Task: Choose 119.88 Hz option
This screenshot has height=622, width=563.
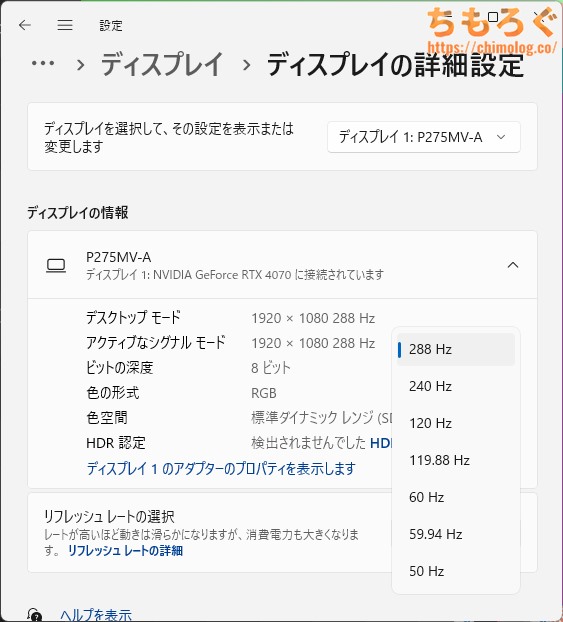Action: click(x=456, y=460)
